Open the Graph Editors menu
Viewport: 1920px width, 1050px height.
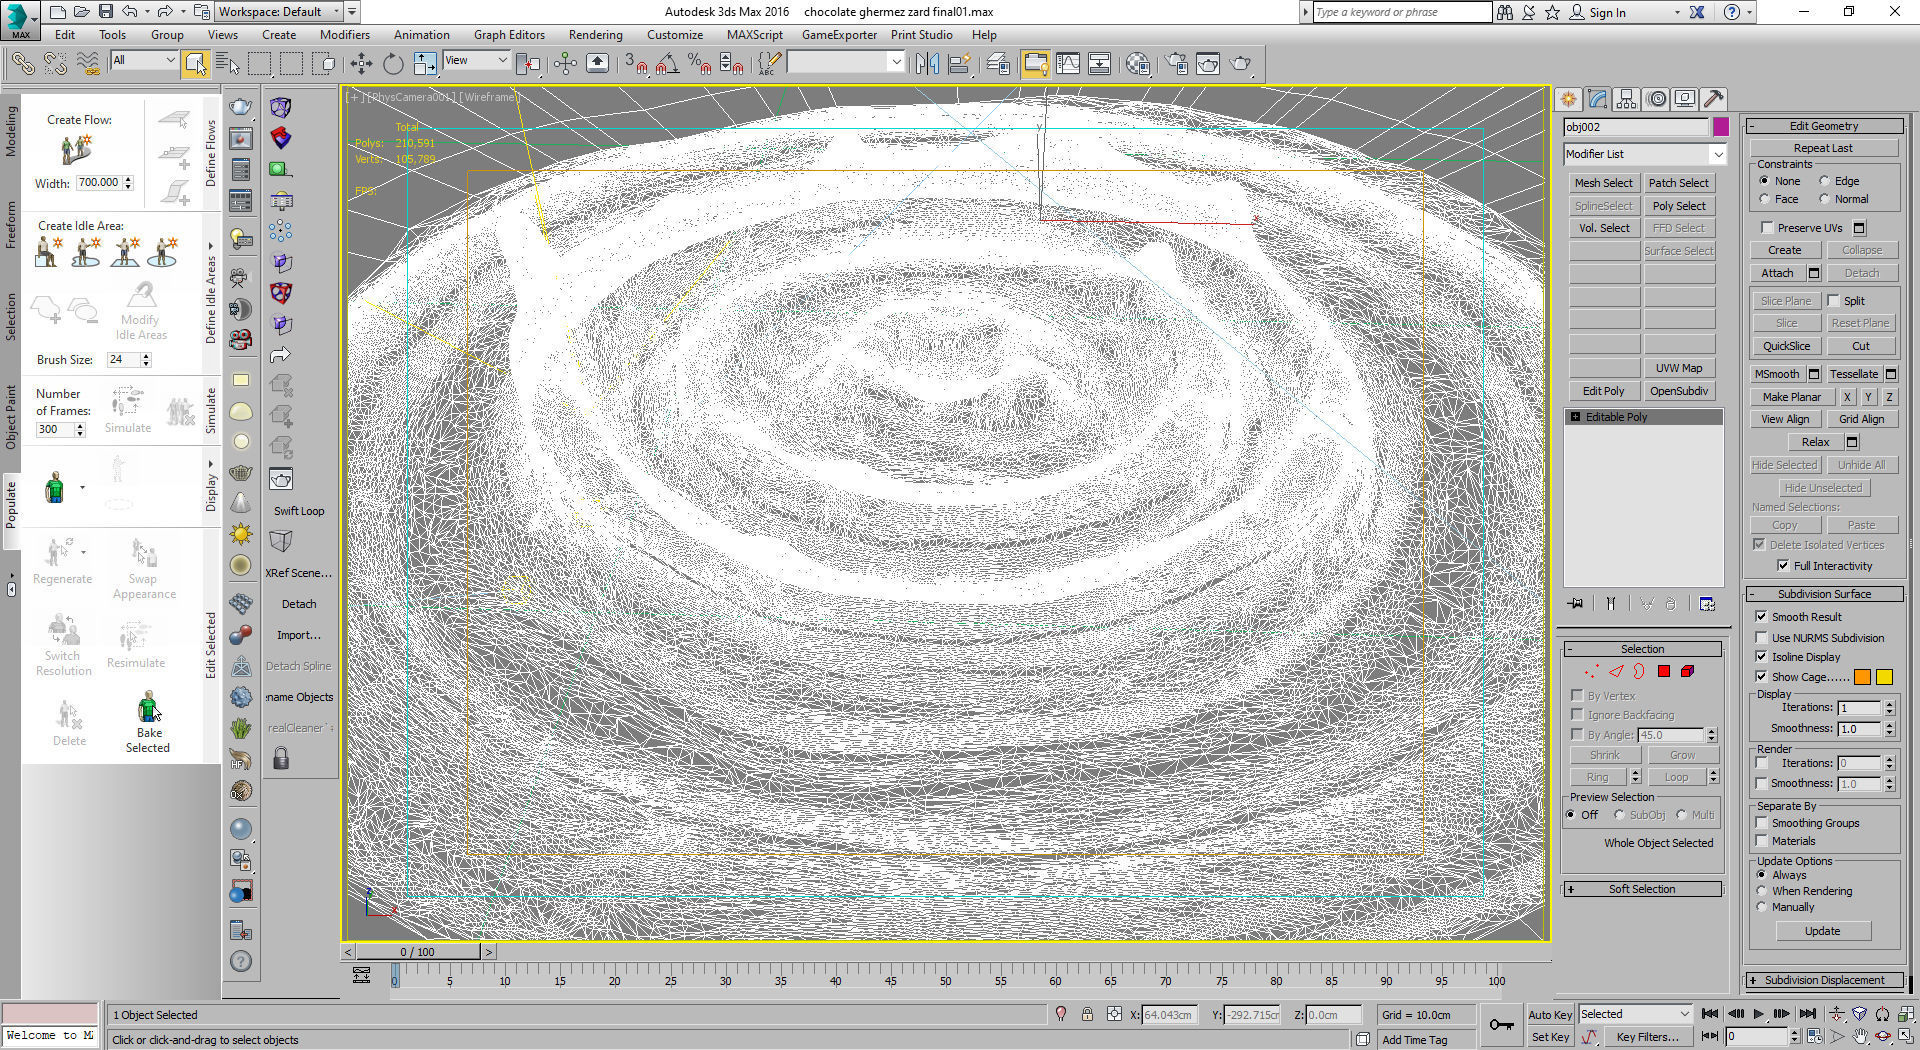click(x=509, y=35)
